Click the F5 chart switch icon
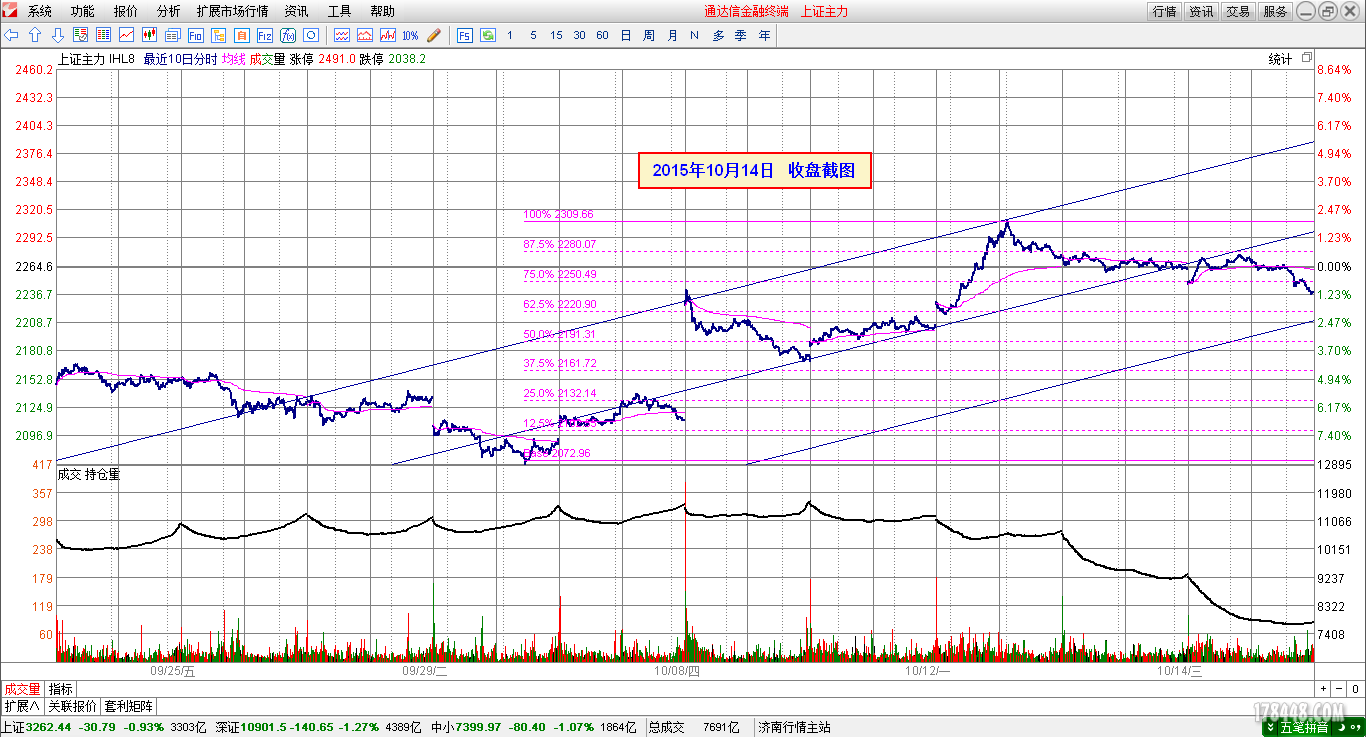Screen dimensions: 1366x737 click(465, 35)
